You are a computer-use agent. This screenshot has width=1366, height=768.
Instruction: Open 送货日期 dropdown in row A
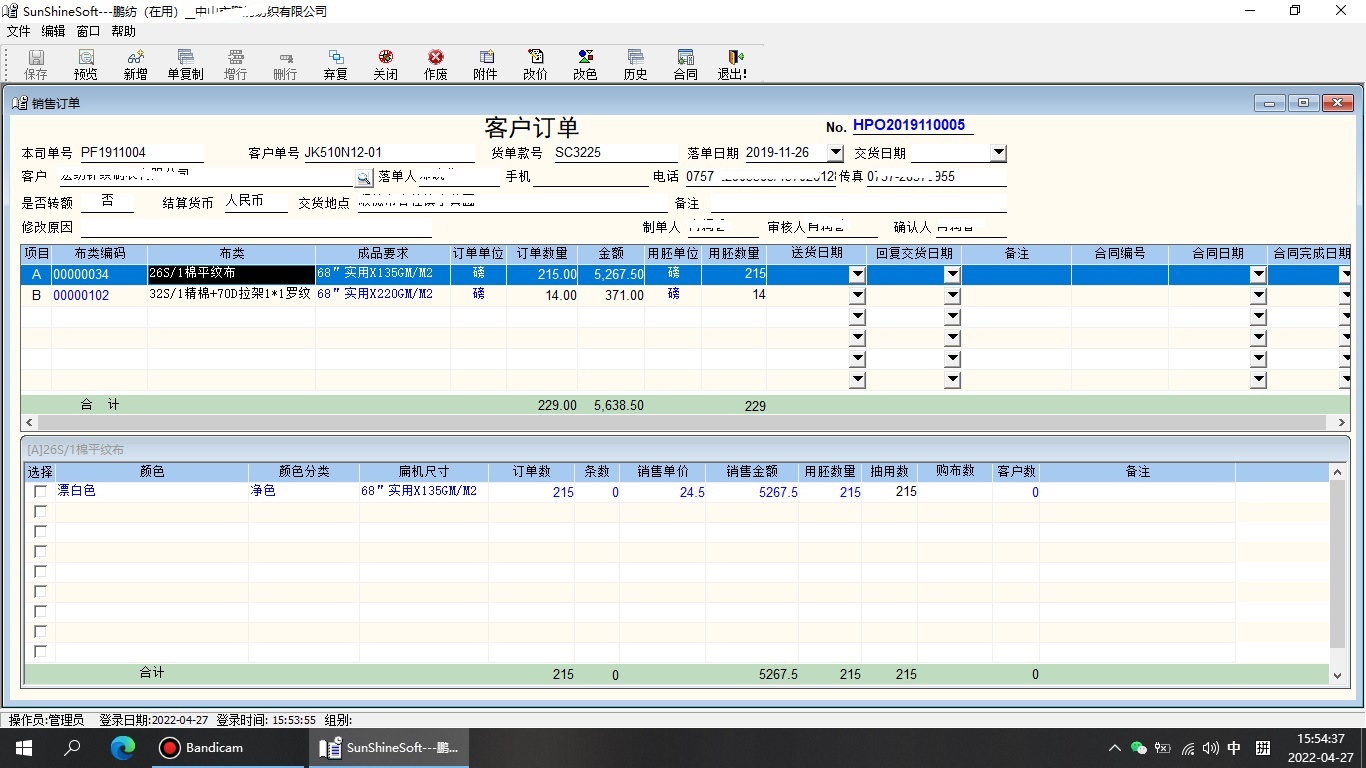pyautogui.click(x=857, y=274)
